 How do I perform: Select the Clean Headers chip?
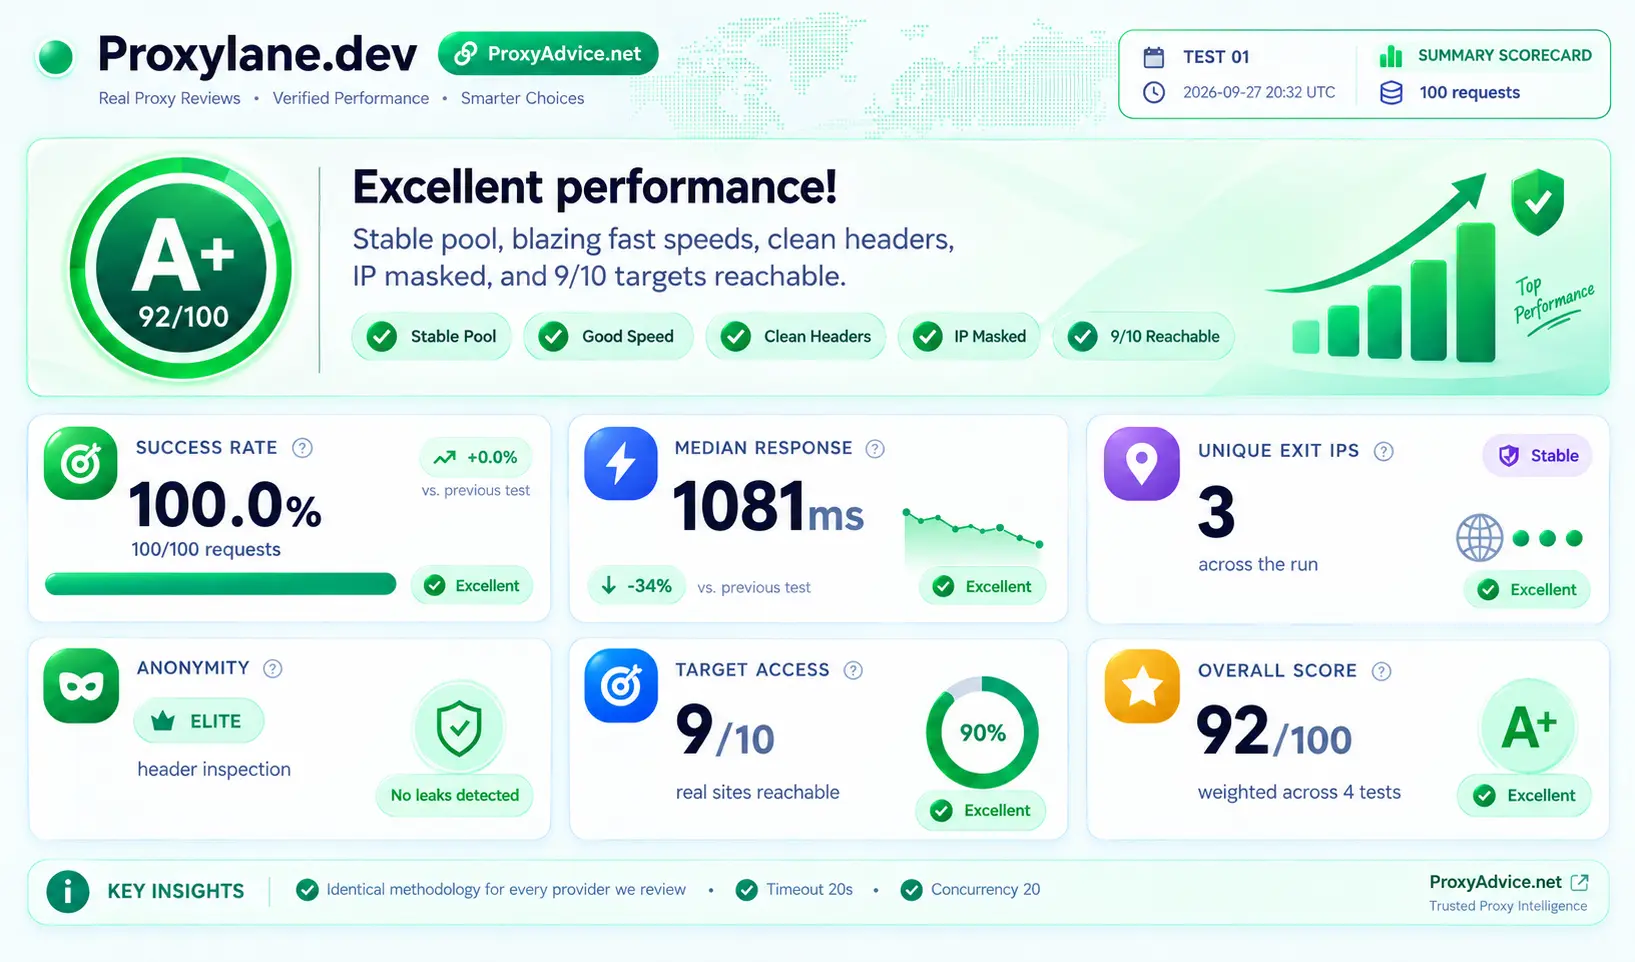pos(795,336)
